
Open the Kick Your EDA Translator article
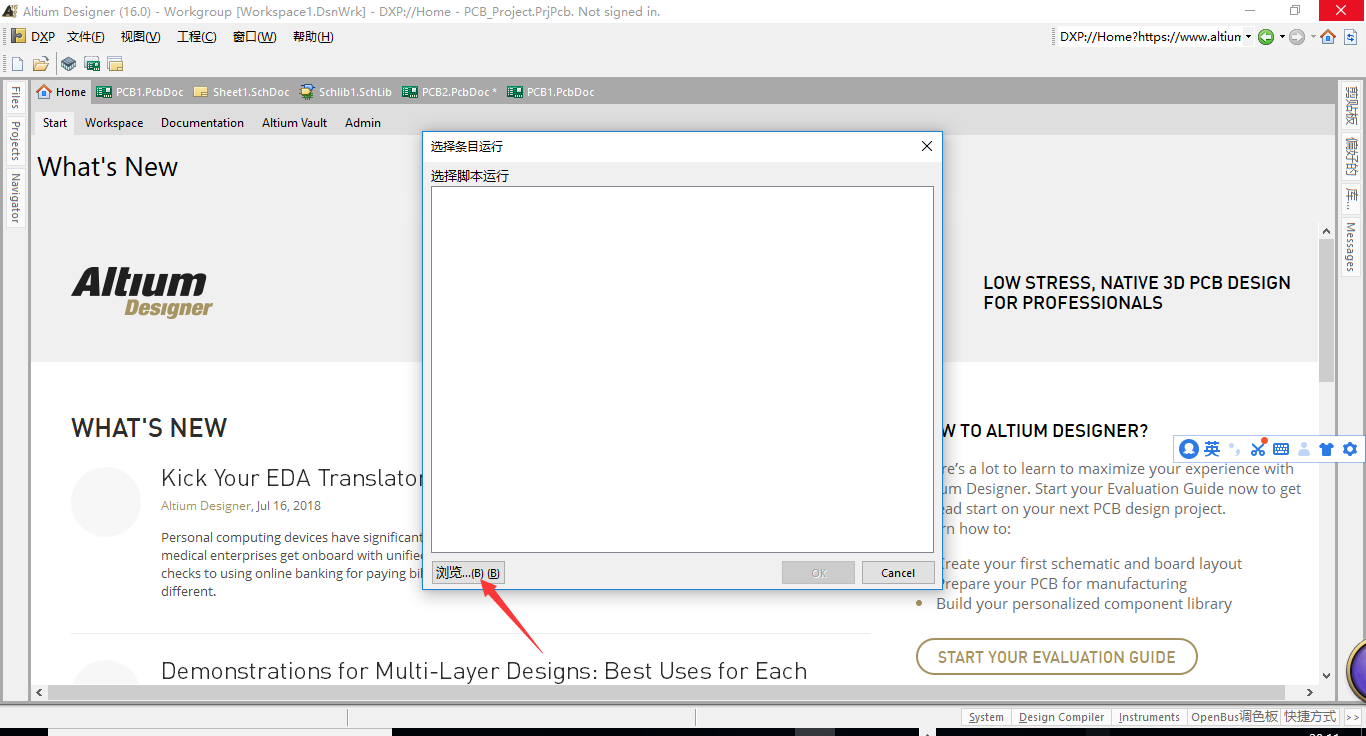[x=292, y=478]
